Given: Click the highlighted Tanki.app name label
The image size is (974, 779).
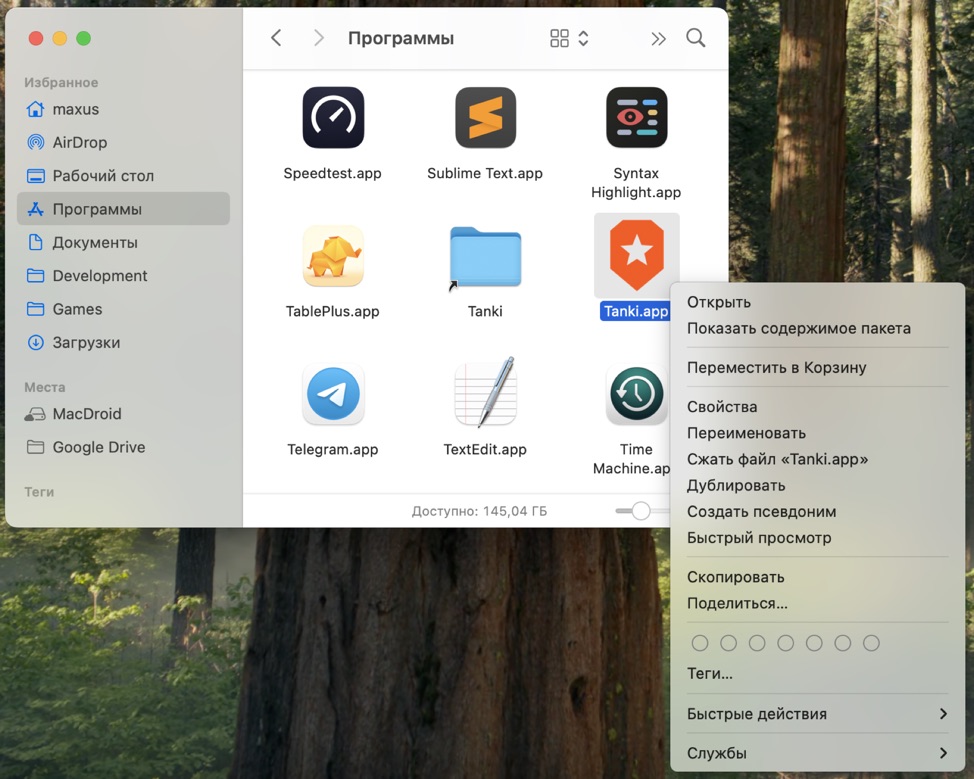Looking at the screenshot, I should tap(636, 311).
